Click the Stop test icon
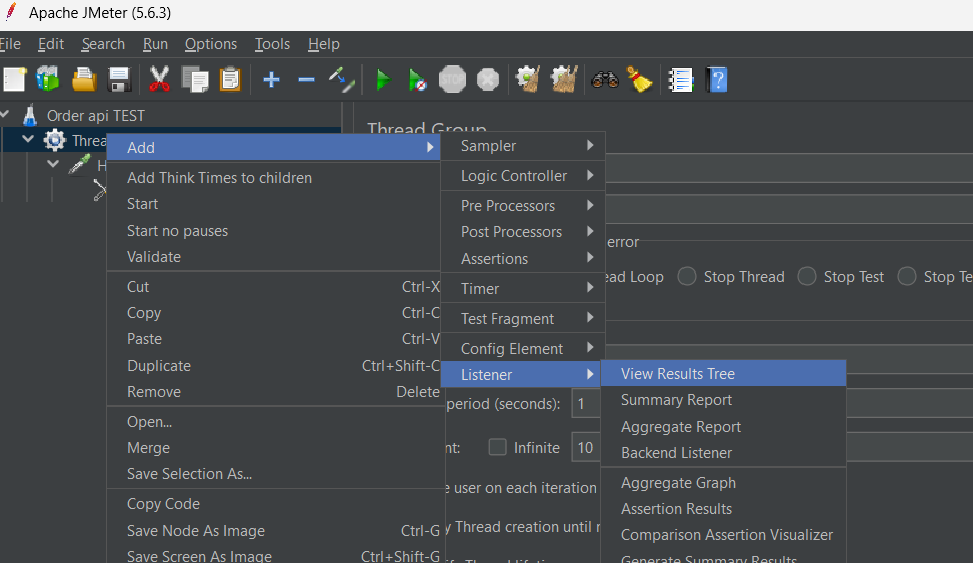This screenshot has width=973, height=563. 452,79
